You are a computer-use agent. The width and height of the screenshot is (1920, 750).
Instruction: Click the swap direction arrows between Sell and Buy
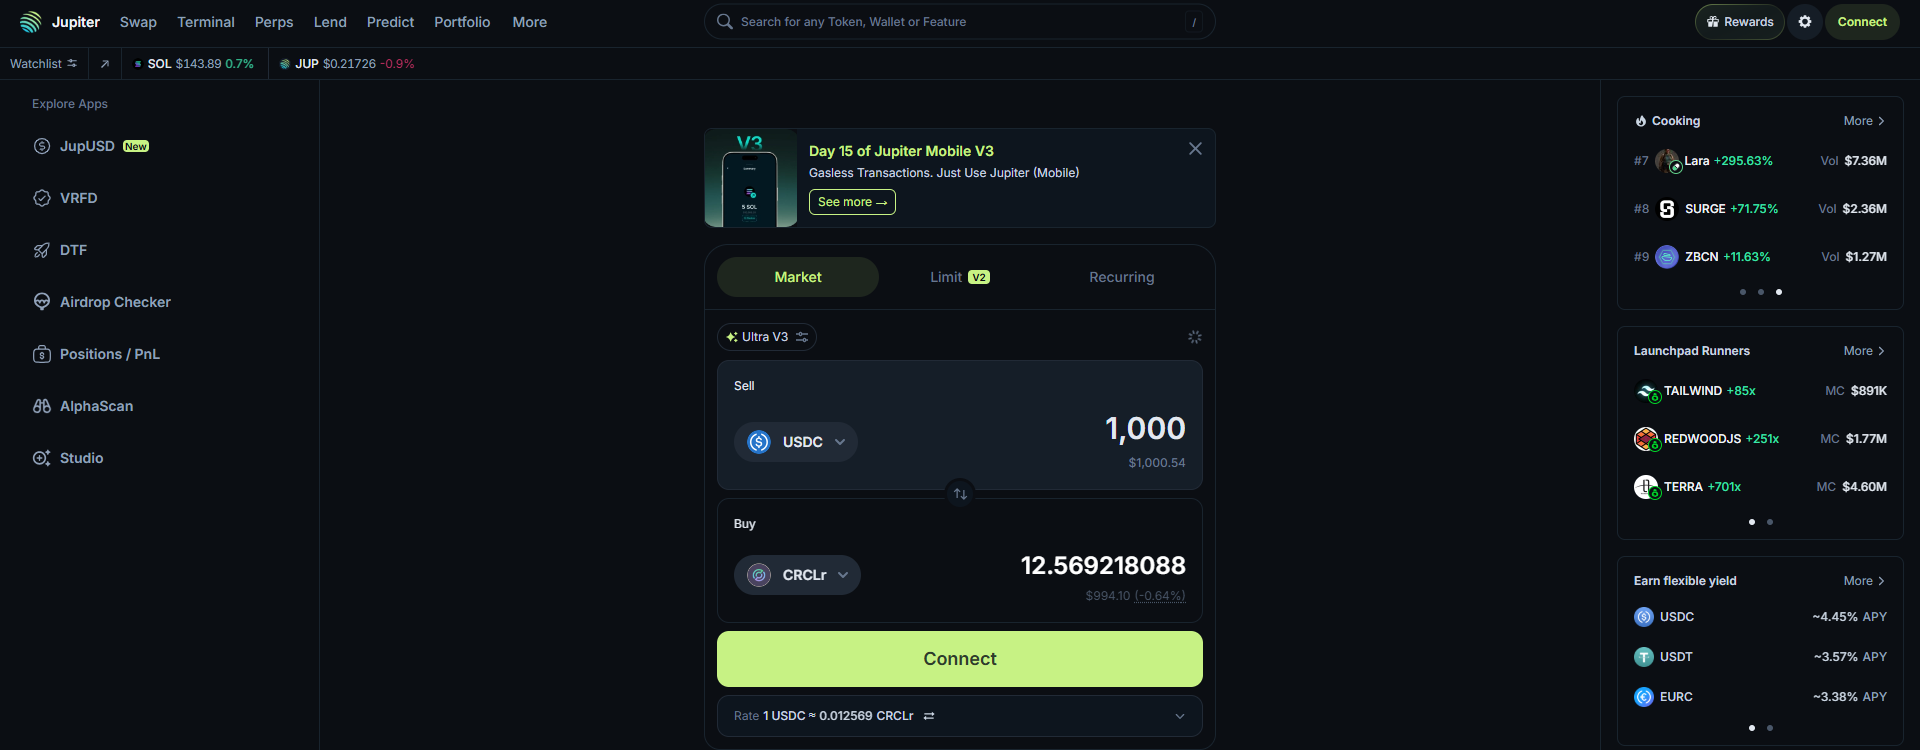pos(960,494)
